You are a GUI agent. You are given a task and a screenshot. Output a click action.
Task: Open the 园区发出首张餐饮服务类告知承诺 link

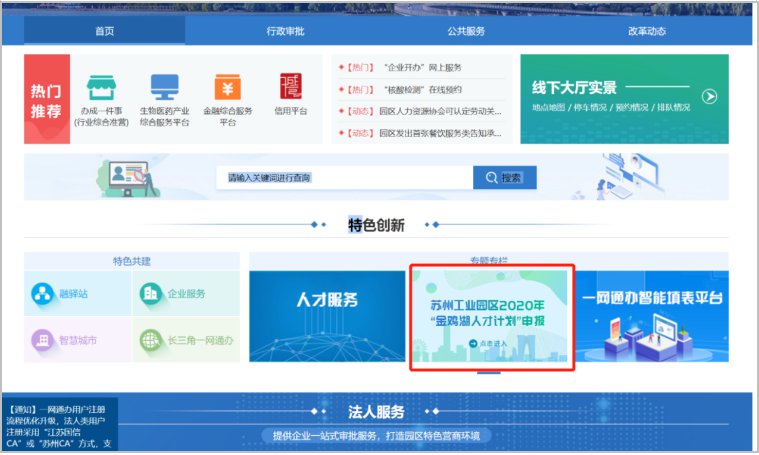coord(440,133)
